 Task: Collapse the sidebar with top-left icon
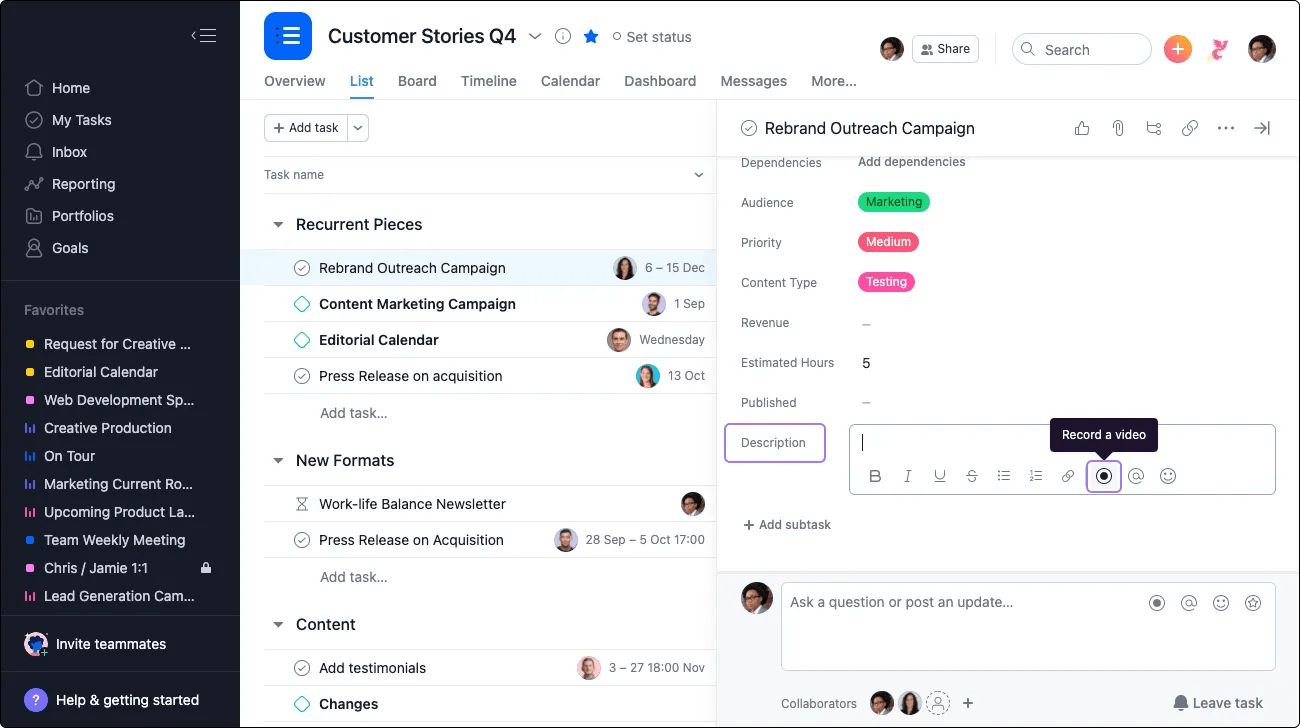point(203,36)
